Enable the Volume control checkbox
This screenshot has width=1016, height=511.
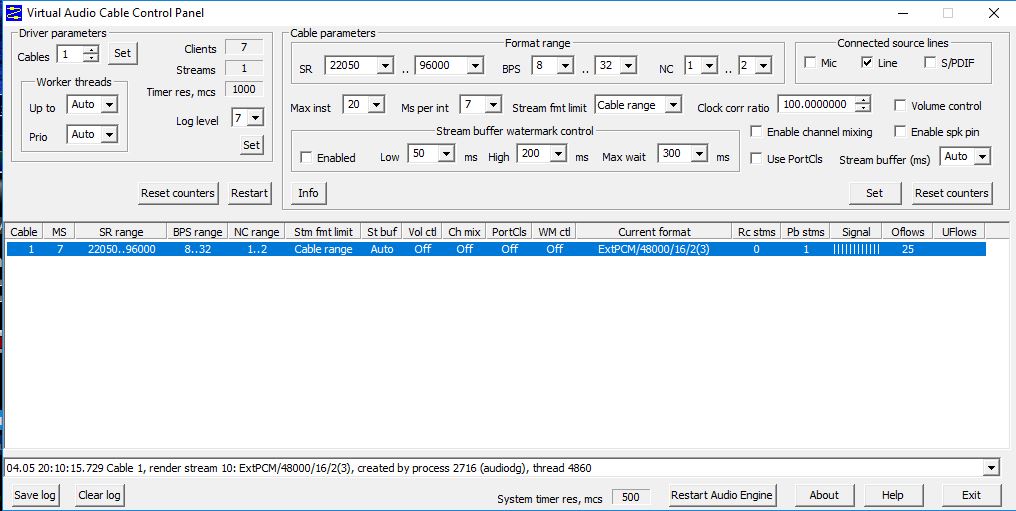900,106
